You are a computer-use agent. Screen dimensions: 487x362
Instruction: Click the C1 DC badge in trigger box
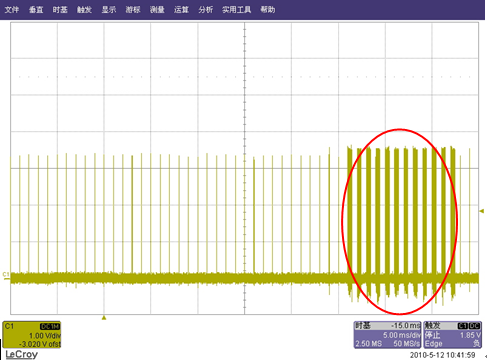tap(469, 326)
